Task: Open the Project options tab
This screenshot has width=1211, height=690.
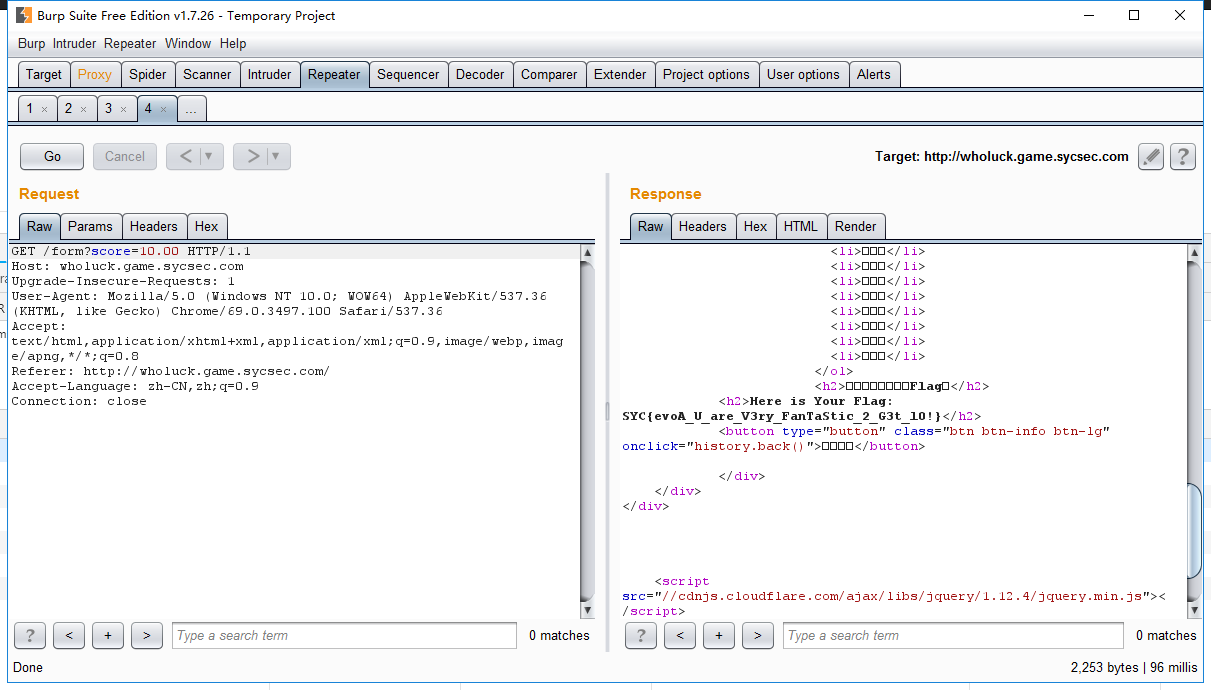Action: click(x=706, y=74)
